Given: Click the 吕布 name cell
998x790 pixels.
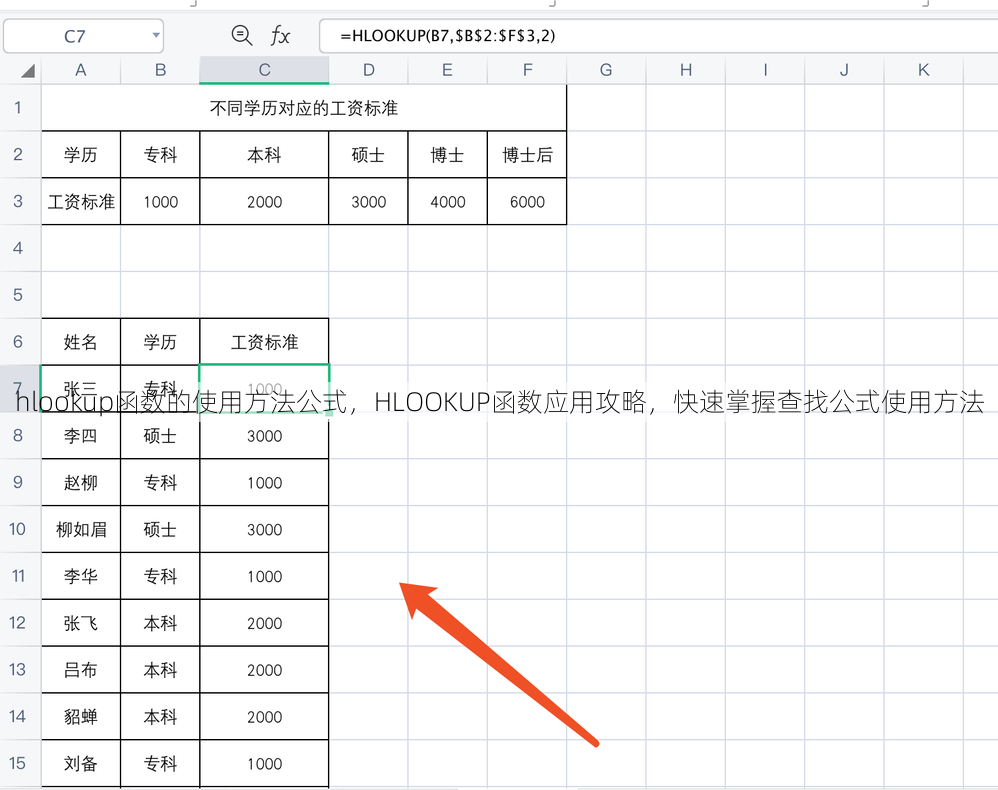Looking at the screenshot, I should (81, 670).
